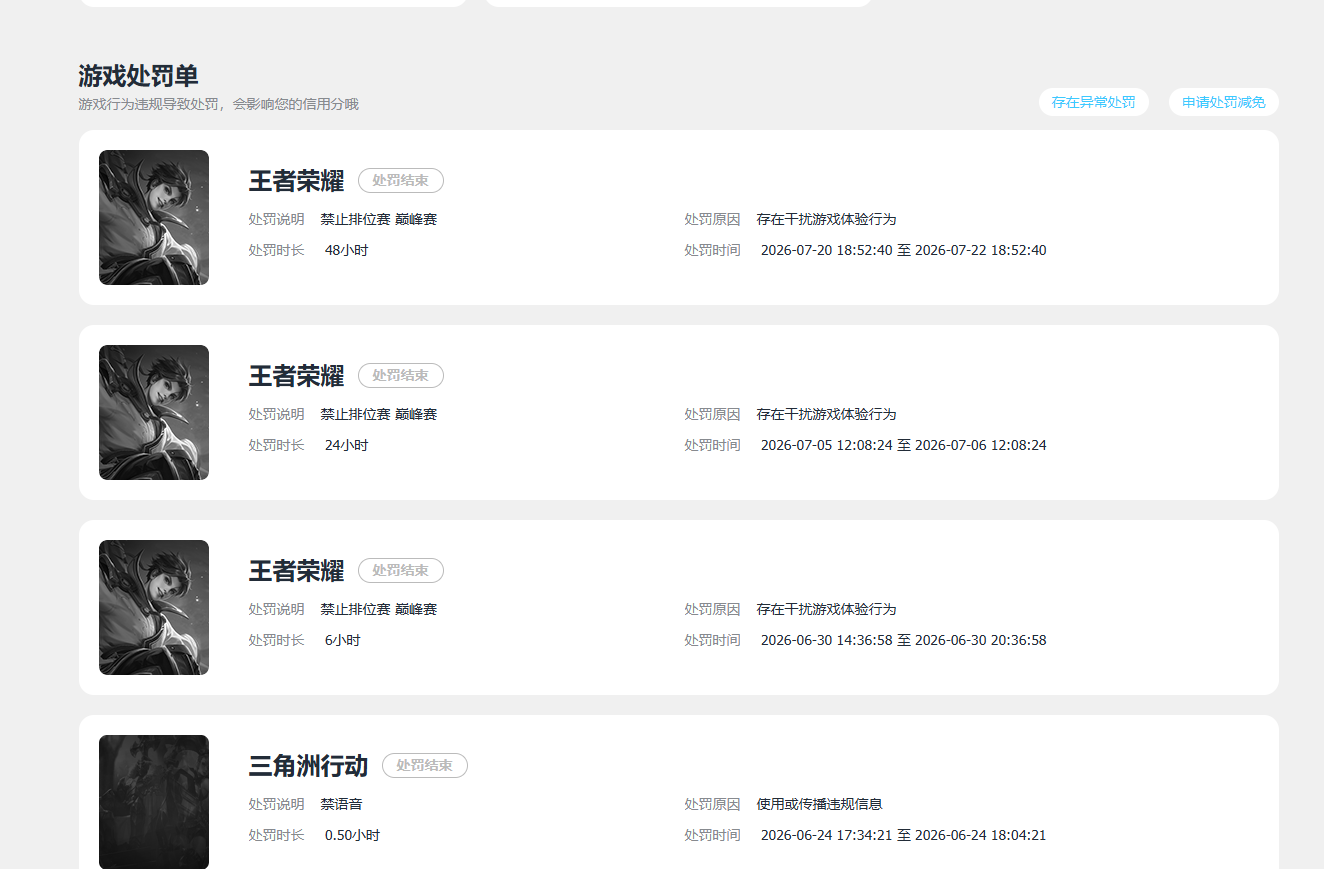
Task: Click 处罚结束 badge in the 48小时 card
Action: click(401, 181)
